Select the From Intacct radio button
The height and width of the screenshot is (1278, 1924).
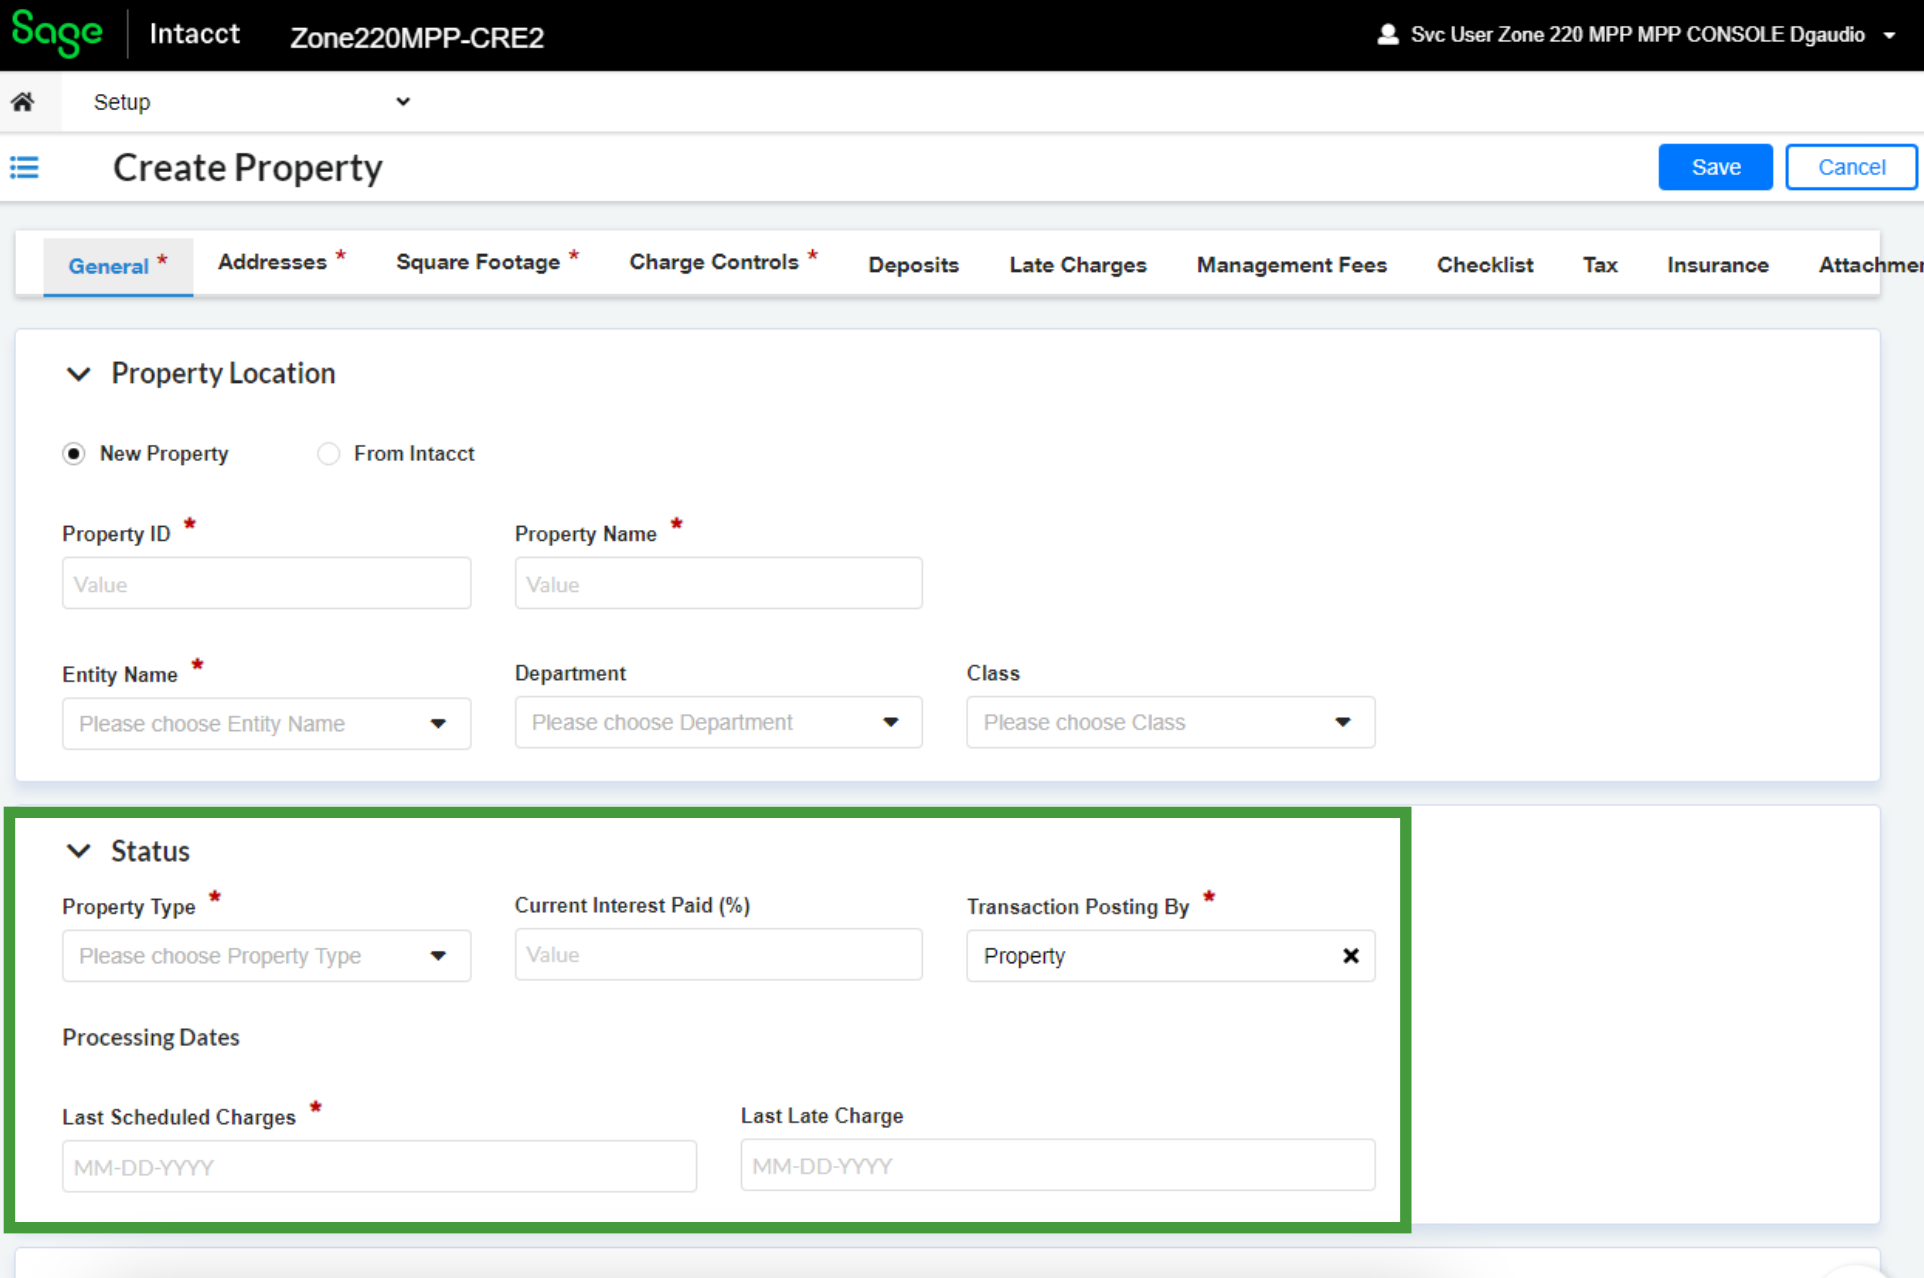328,454
